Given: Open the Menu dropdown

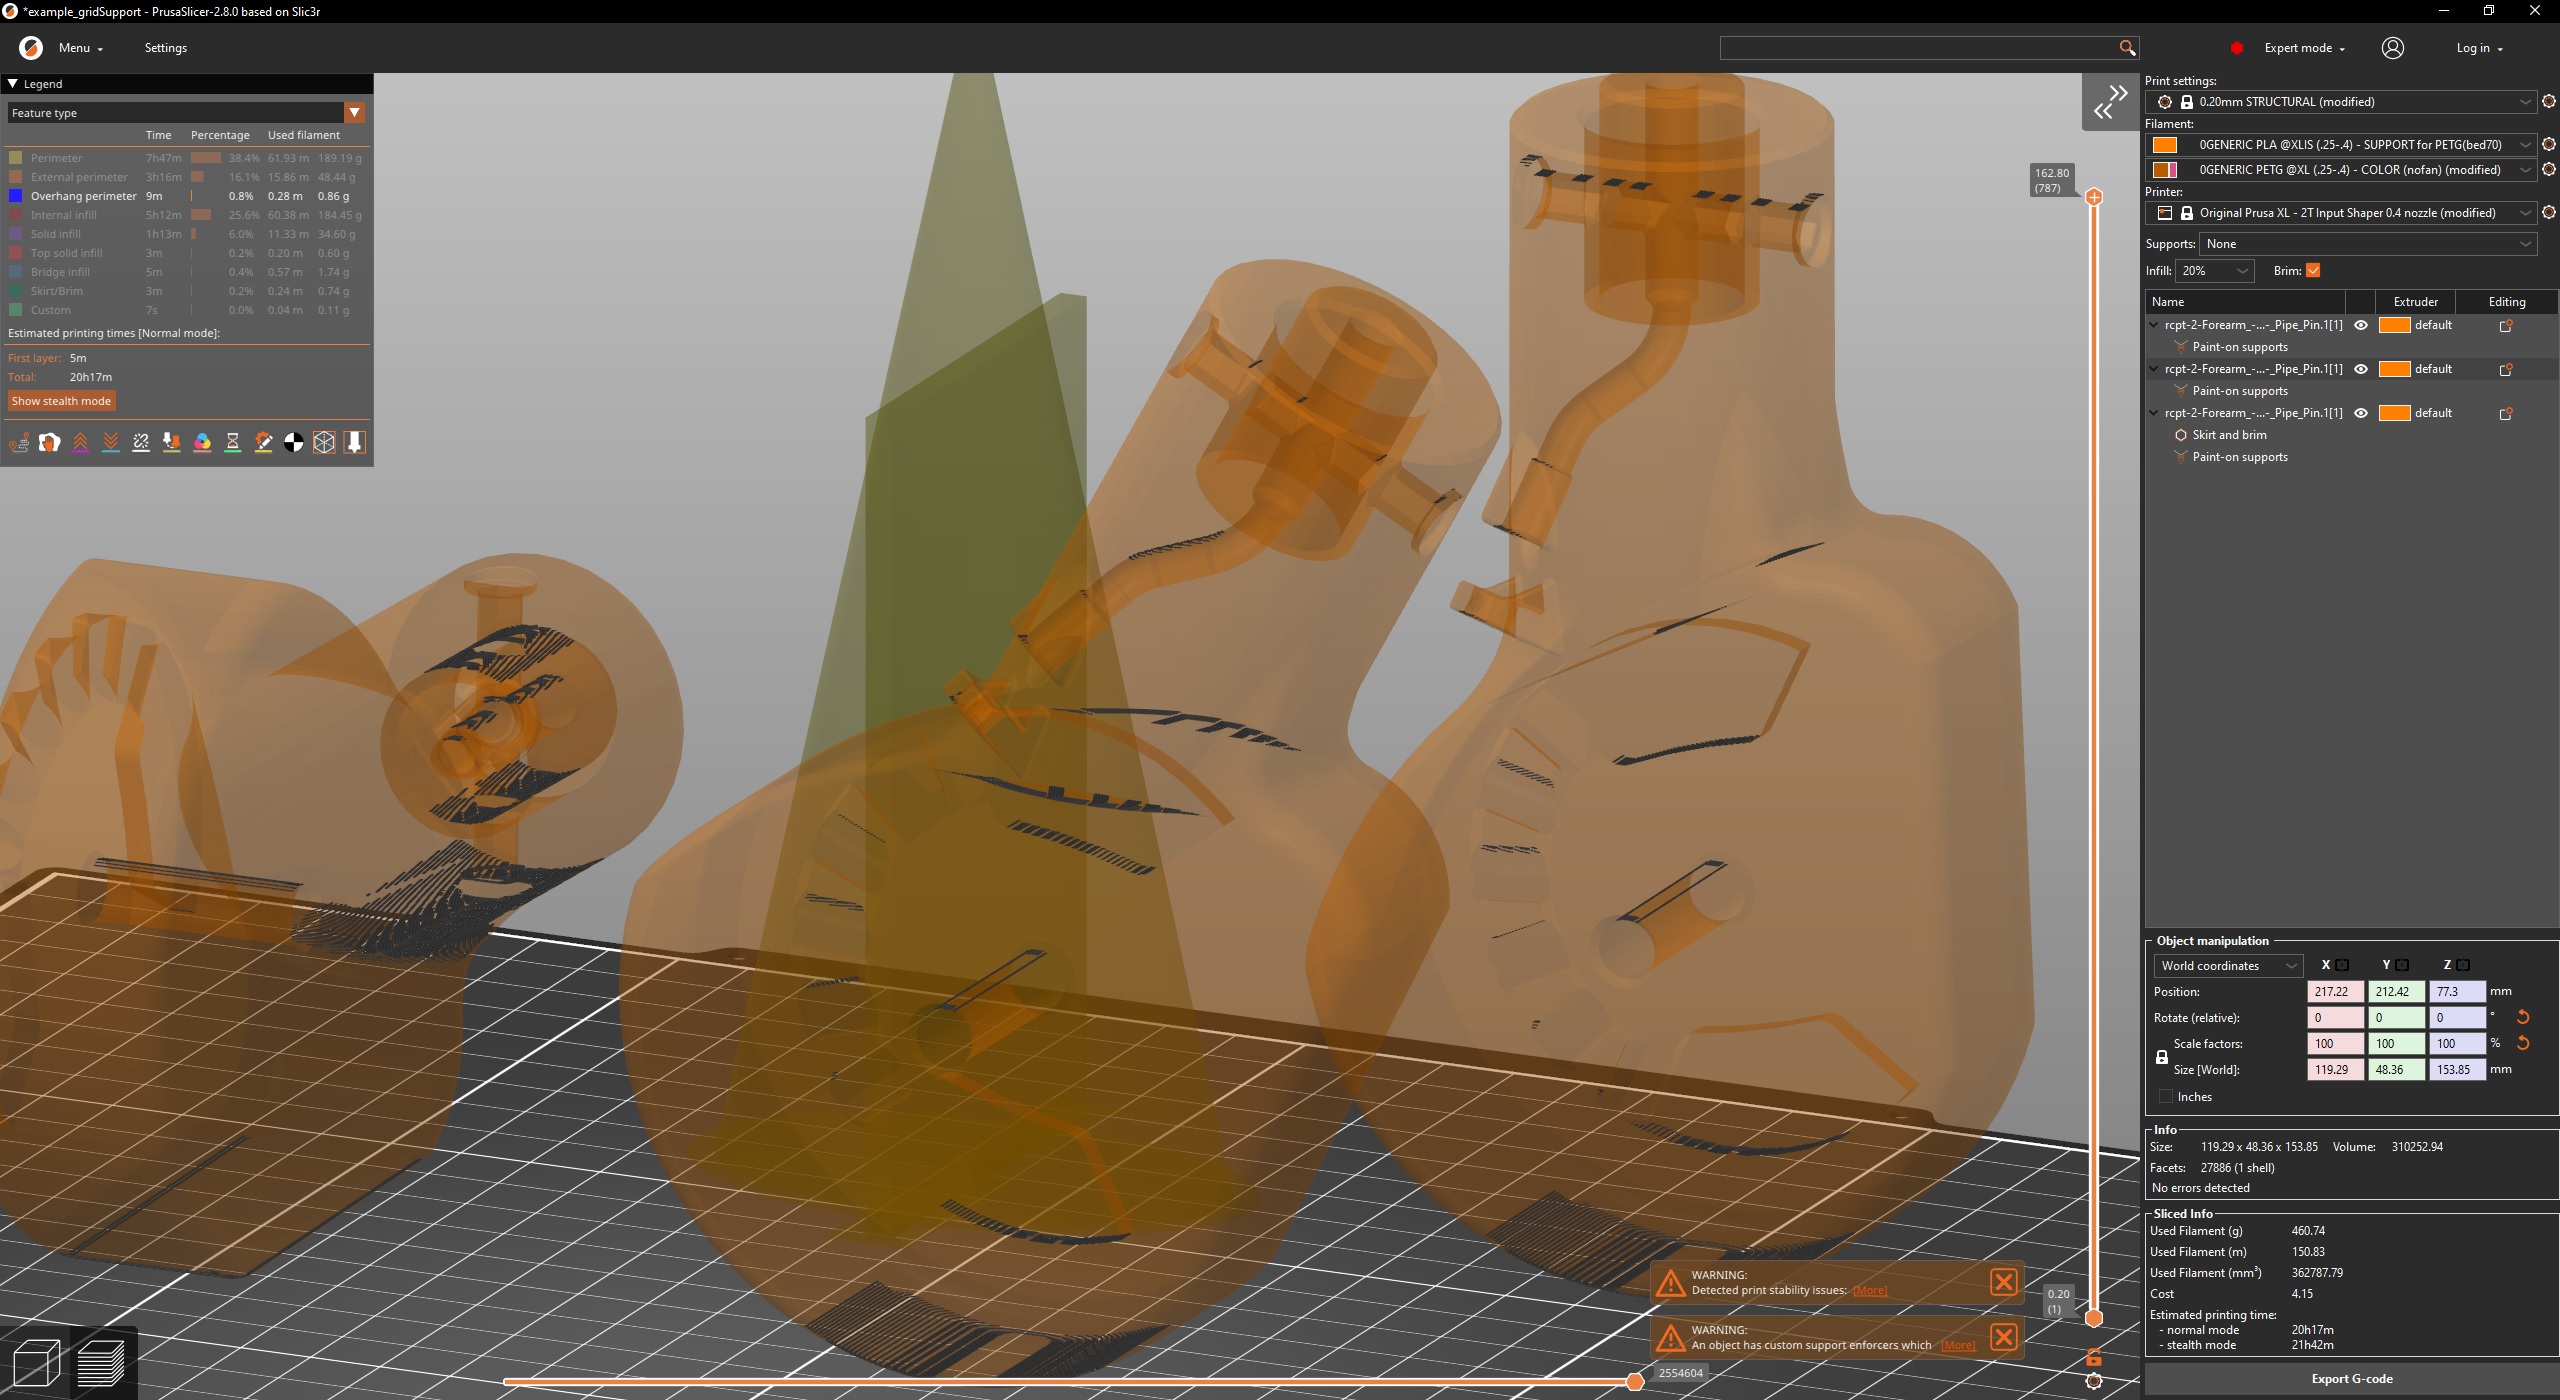Looking at the screenshot, I should pos(80,48).
